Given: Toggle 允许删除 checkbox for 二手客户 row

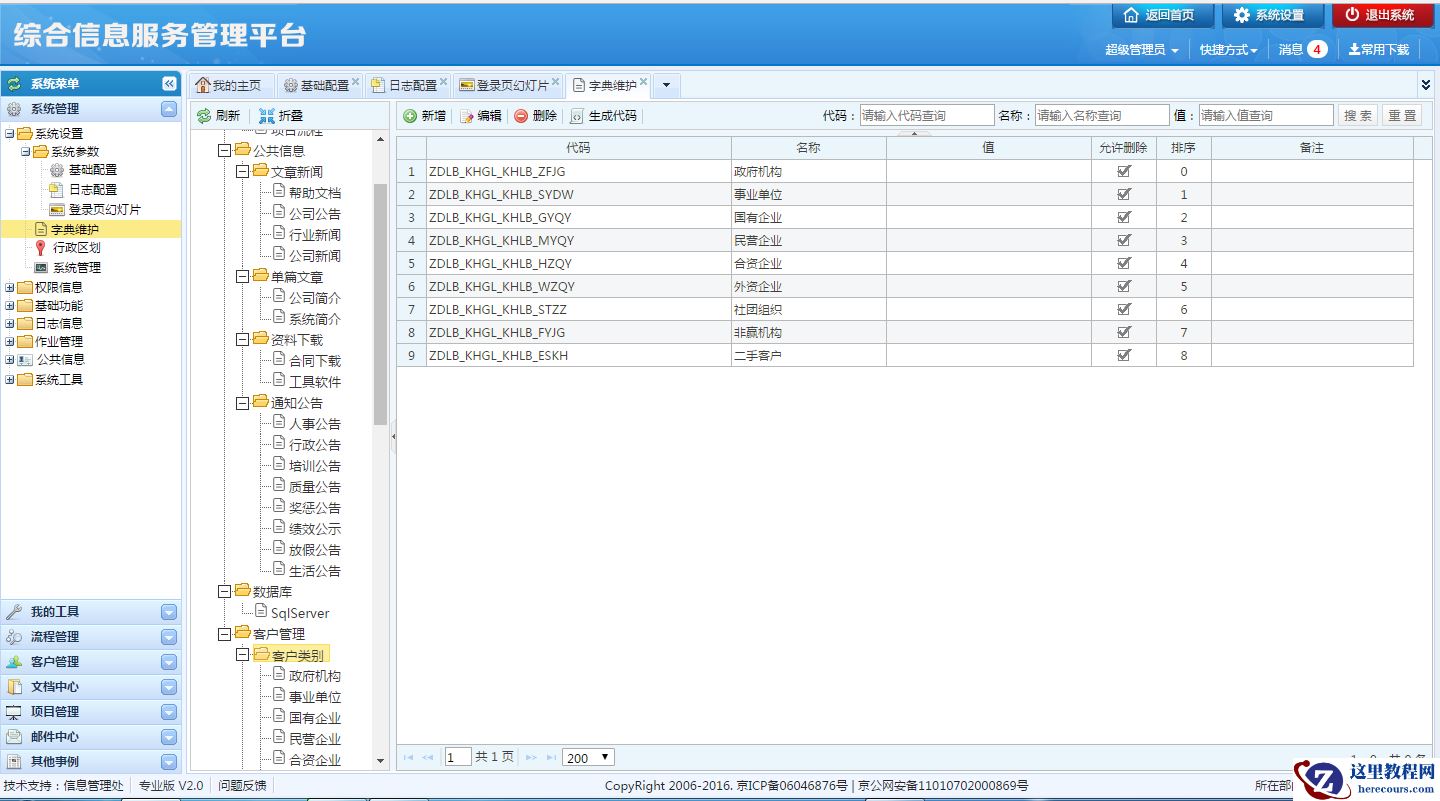Looking at the screenshot, I should (1124, 355).
